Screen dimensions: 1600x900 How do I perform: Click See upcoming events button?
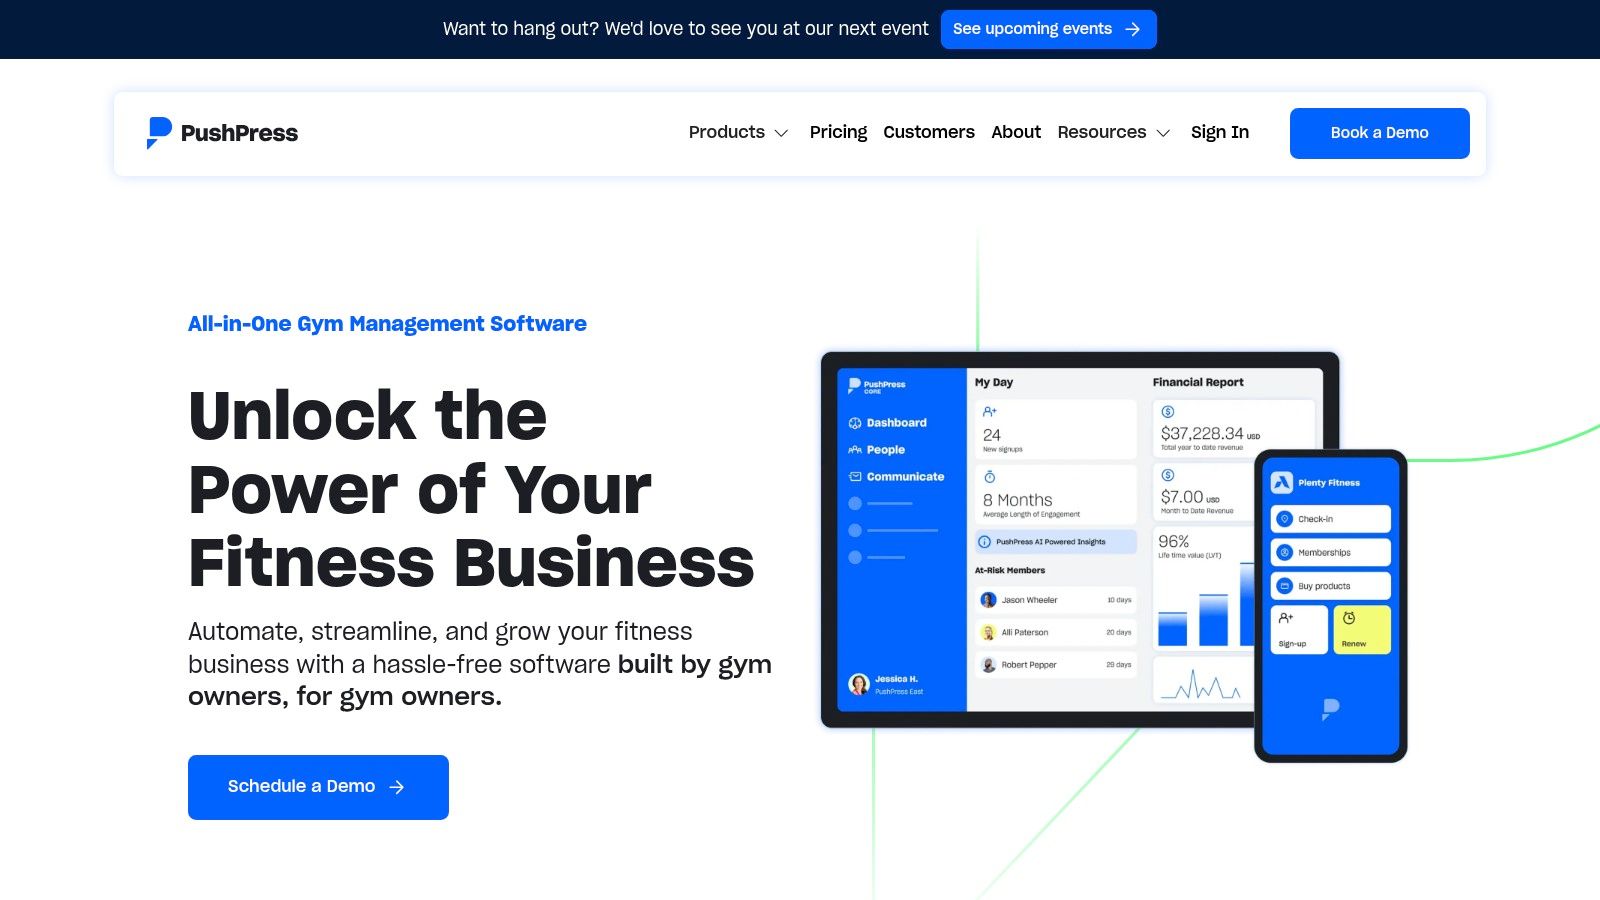[1048, 29]
